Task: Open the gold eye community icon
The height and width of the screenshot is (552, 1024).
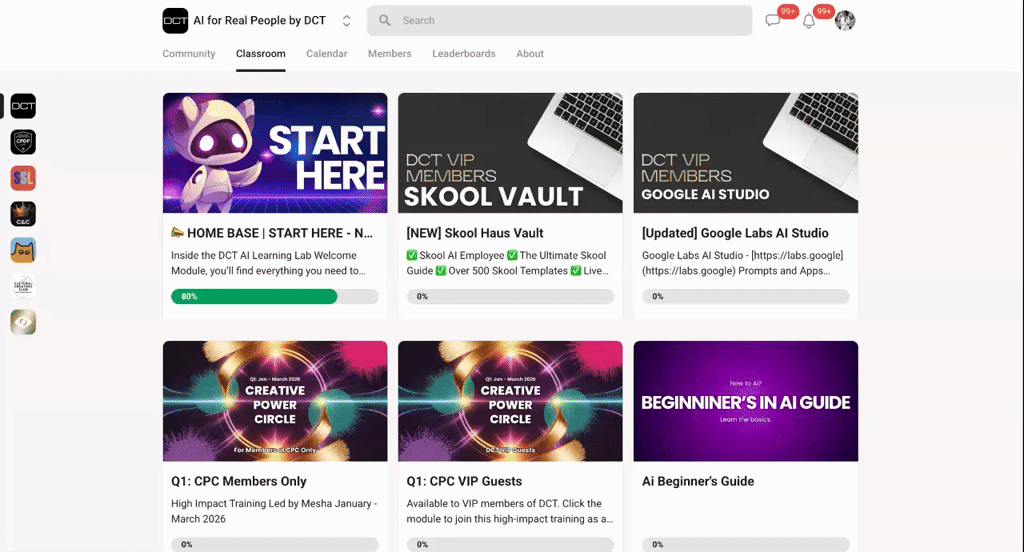Action: click(23, 322)
